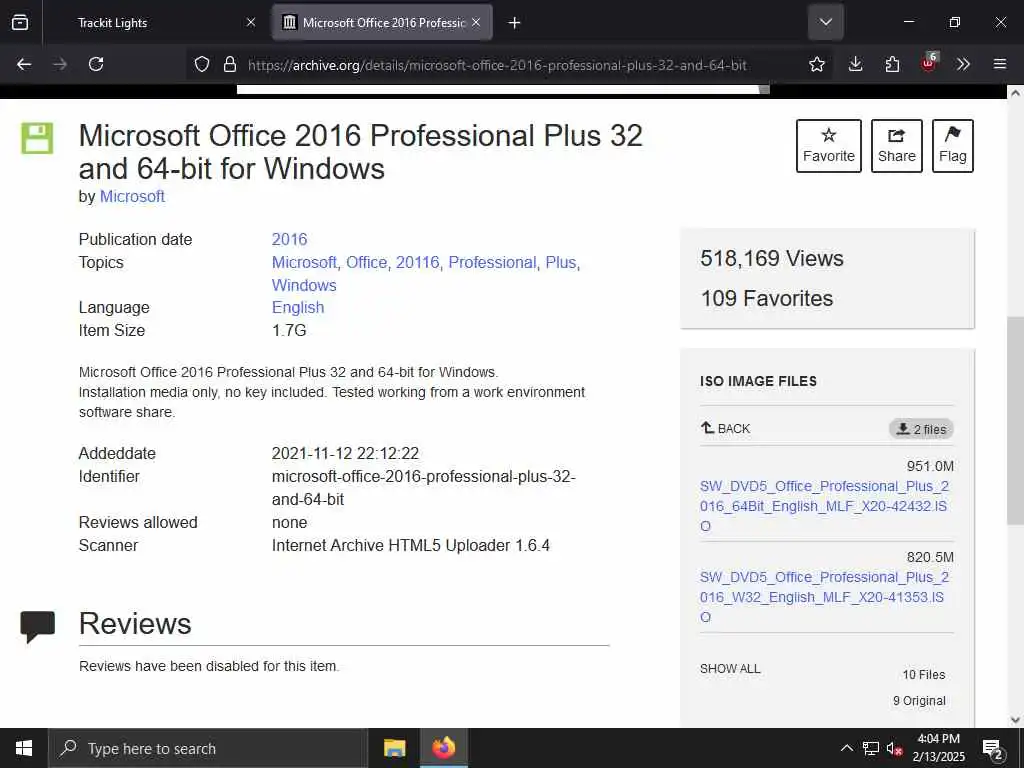
Task: Open the Microsoft topic link
Action: [x=304, y=262]
